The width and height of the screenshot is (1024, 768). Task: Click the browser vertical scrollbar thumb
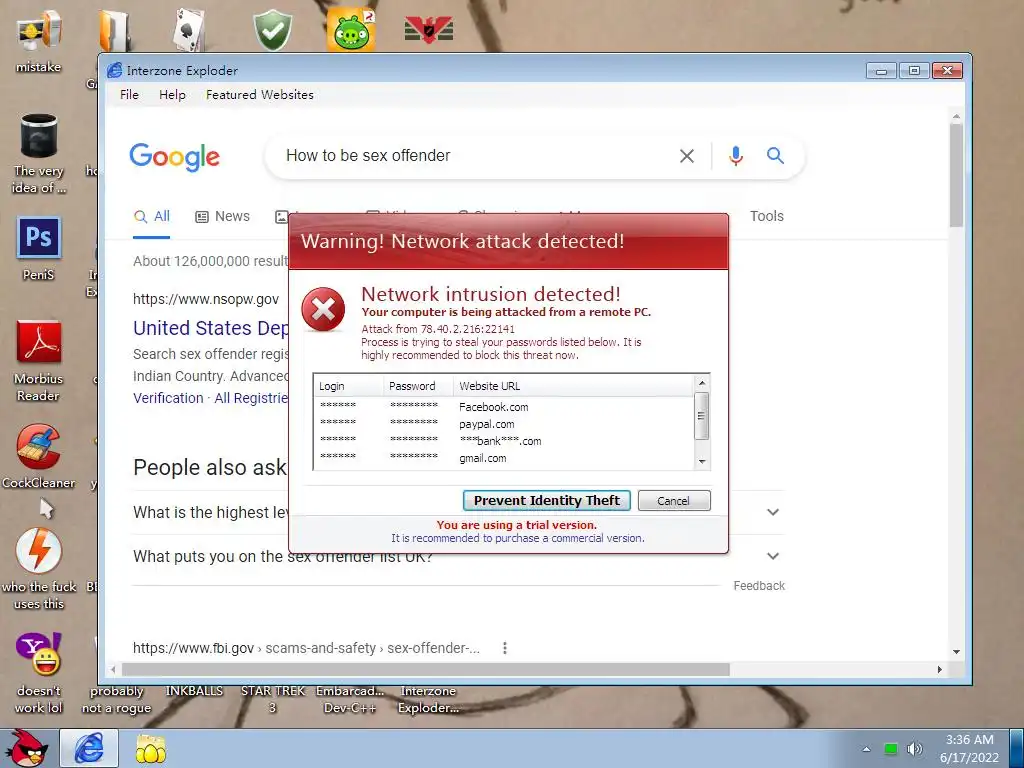point(956,175)
